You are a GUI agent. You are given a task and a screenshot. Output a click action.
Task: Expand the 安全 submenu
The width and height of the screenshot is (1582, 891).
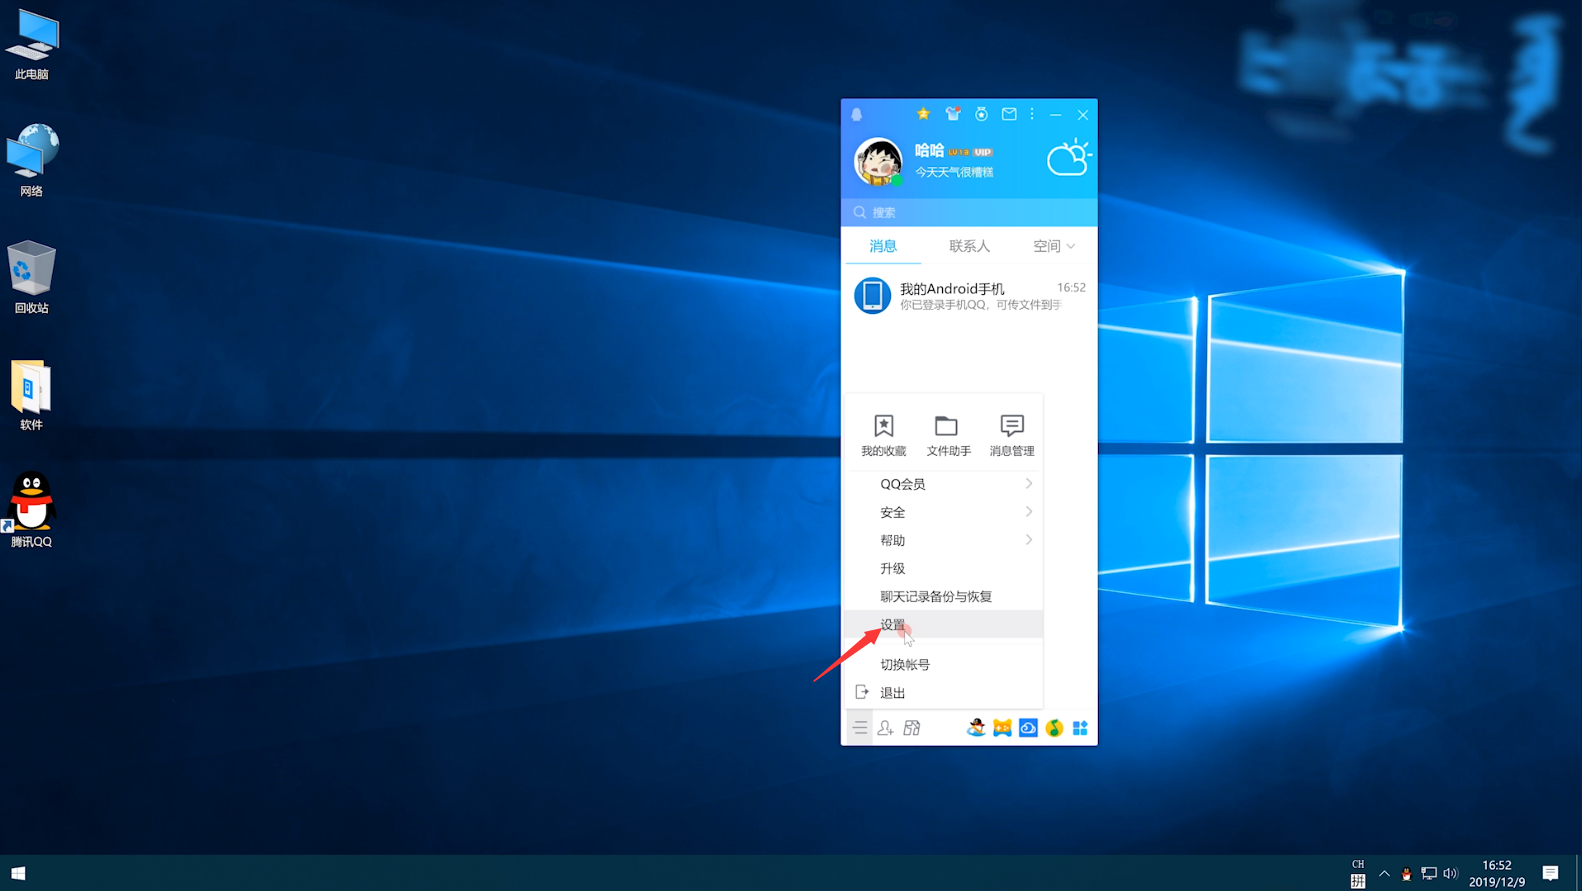point(944,512)
